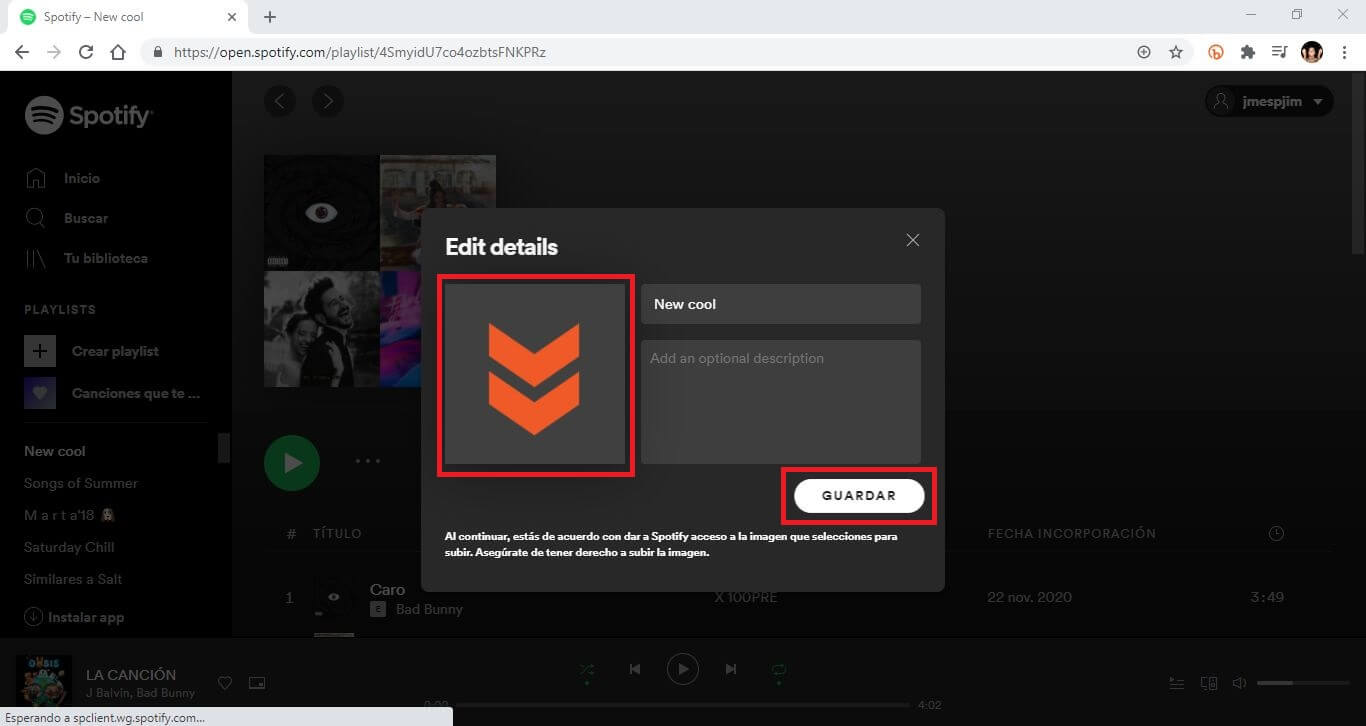
Task: Open picture-in-picture mini player icon
Action: point(257,683)
